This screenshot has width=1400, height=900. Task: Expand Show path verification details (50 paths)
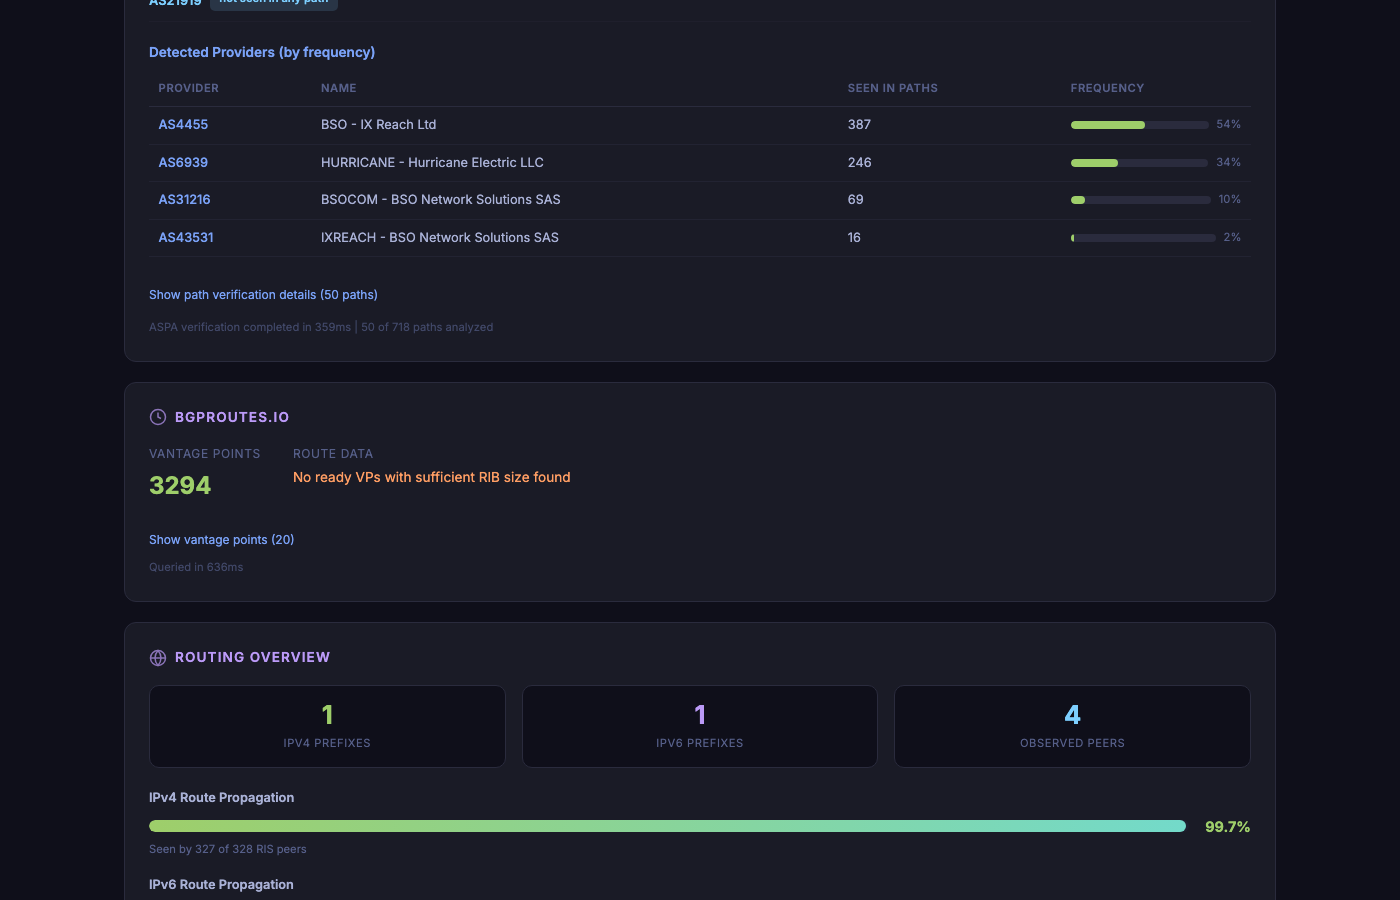coord(263,295)
